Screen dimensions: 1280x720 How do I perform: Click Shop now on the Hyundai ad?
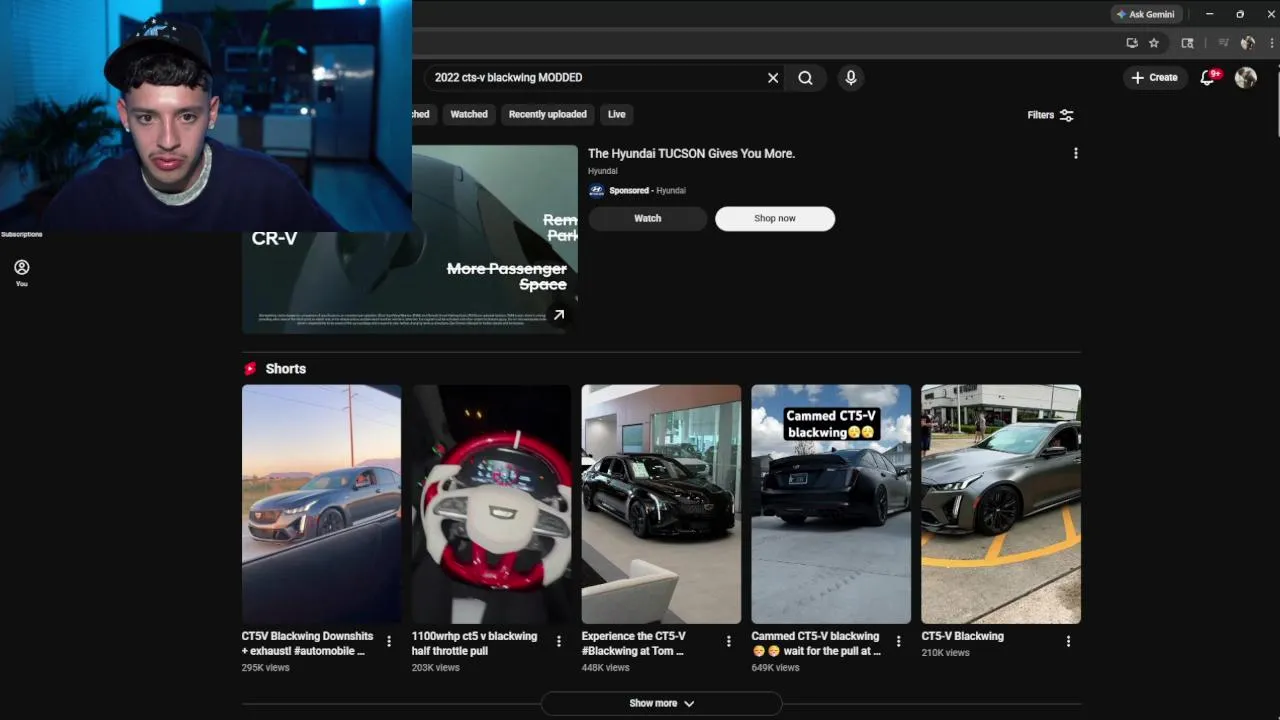click(775, 219)
